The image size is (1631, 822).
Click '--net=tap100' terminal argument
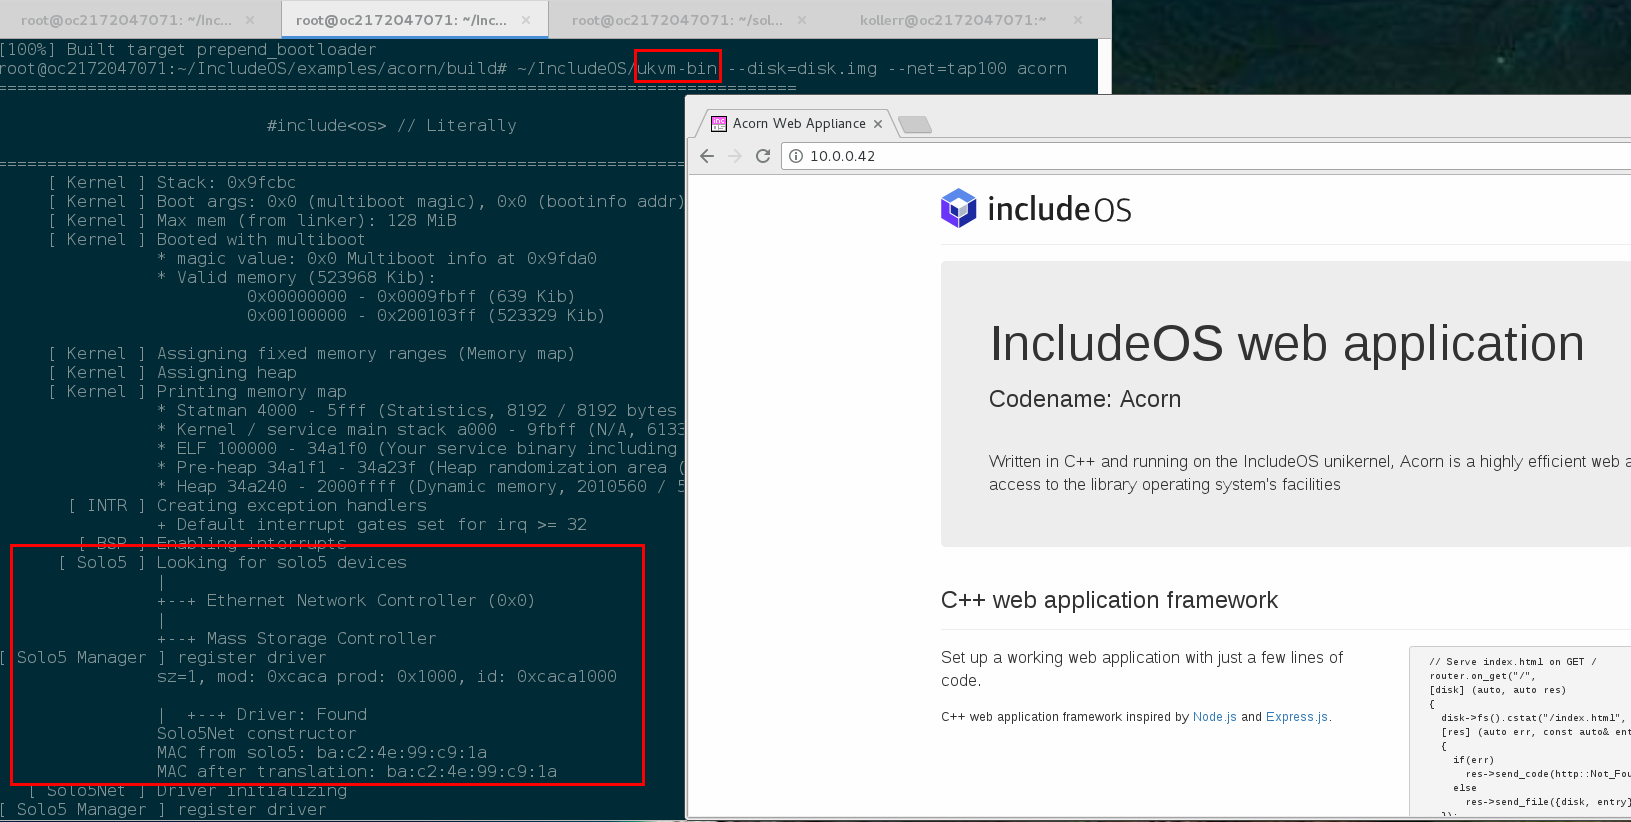click(947, 68)
